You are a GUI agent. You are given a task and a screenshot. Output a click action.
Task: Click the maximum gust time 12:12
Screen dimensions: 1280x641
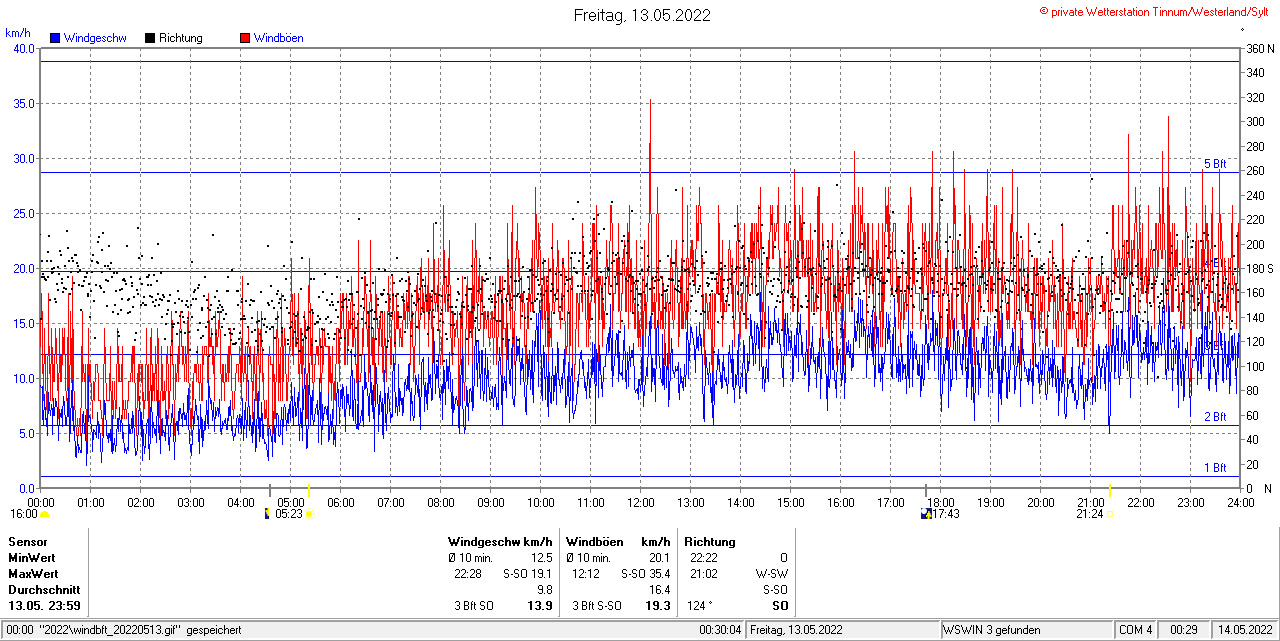pos(586,574)
